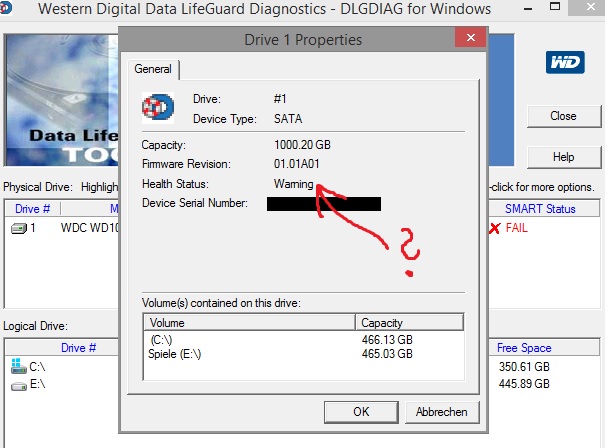Select the (C:\) volume row

(x=304, y=340)
